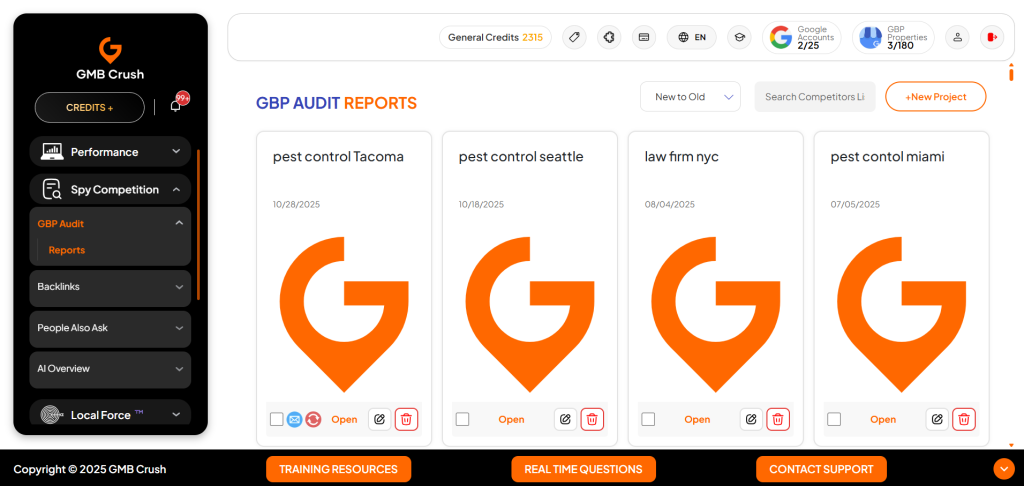Viewport: 1024px width, 486px height.
Task: Select the Reports menu item
Action: pyautogui.click(x=67, y=250)
